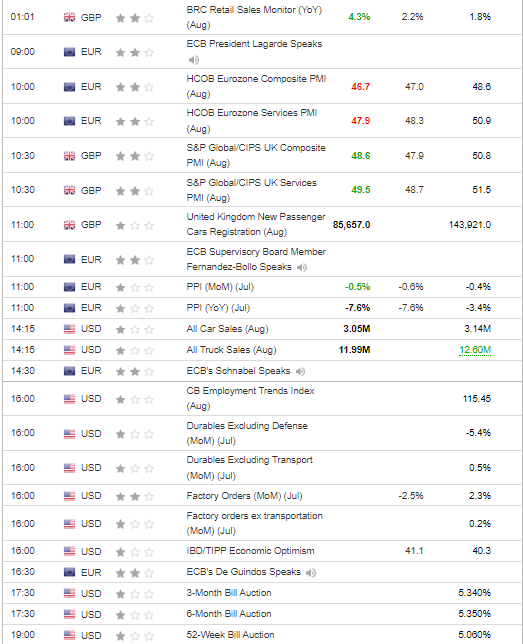523x644 pixels.
Task: Click forecast value -2.5% for Factory Orders
Action: coord(411,496)
